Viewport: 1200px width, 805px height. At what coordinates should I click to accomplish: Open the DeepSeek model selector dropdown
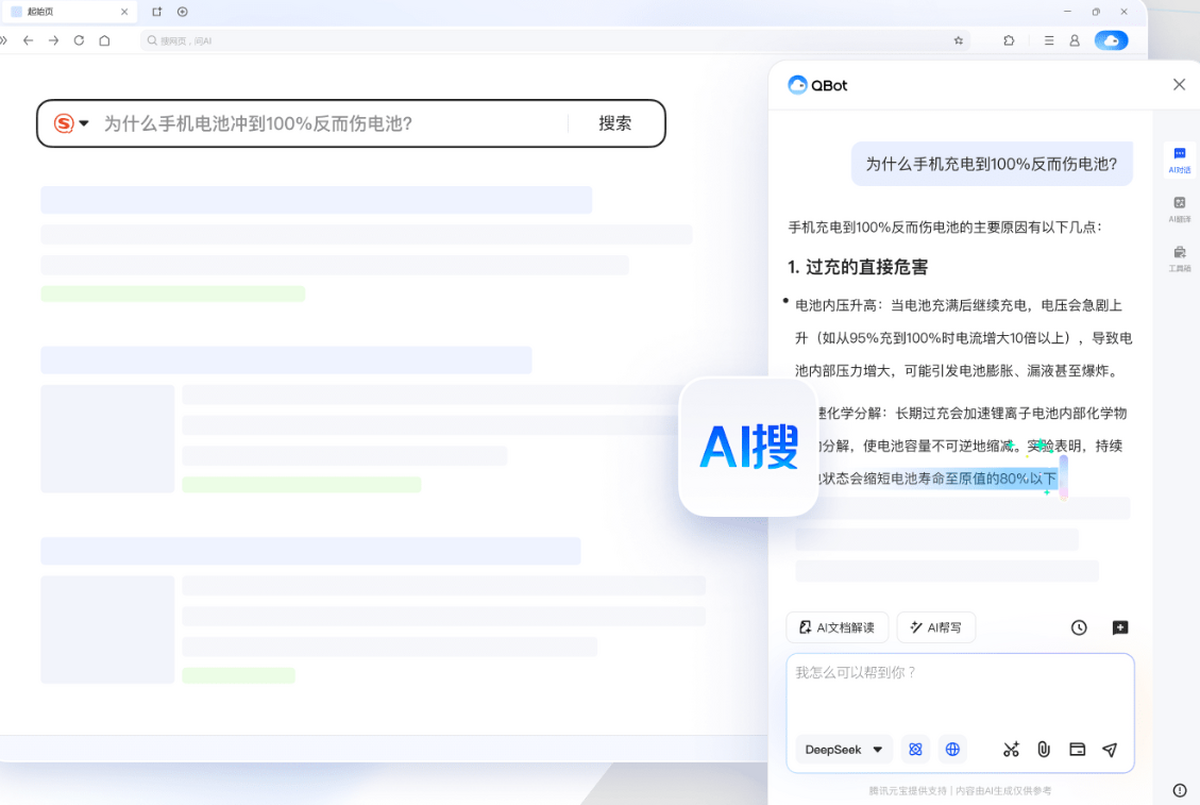pos(843,749)
